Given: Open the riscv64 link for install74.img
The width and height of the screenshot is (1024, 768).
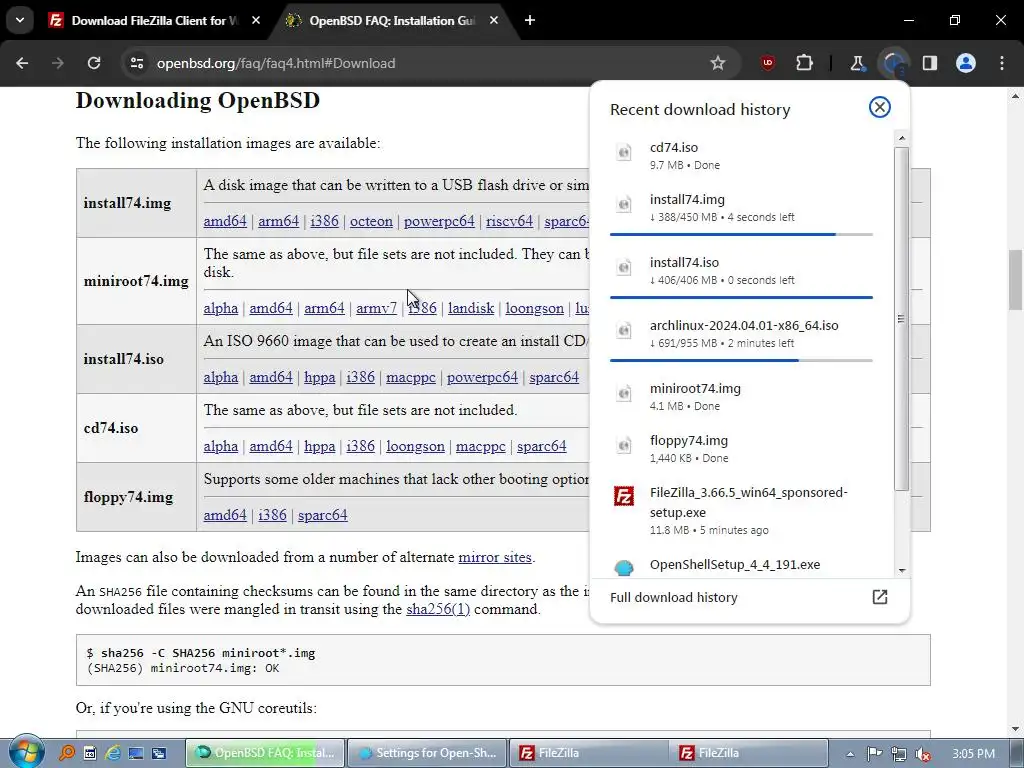Looking at the screenshot, I should point(509,221).
